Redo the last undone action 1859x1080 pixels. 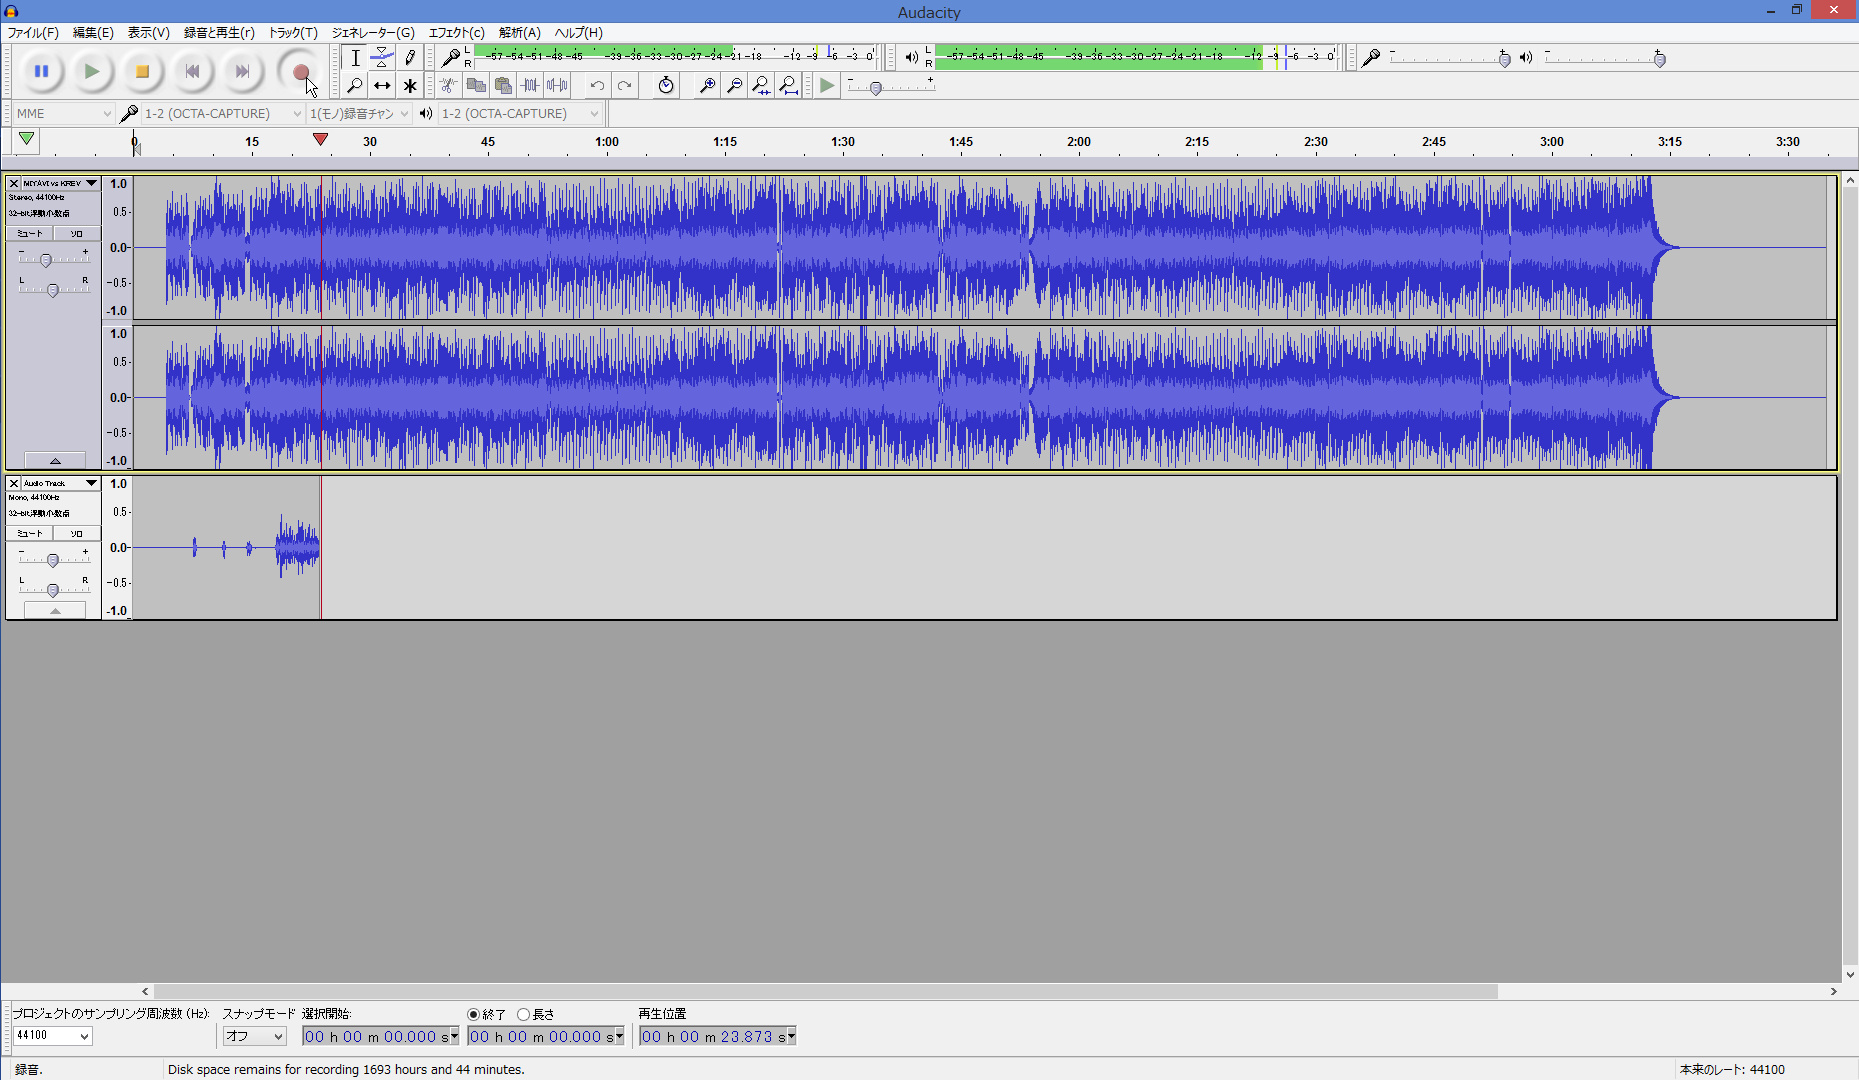624,86
